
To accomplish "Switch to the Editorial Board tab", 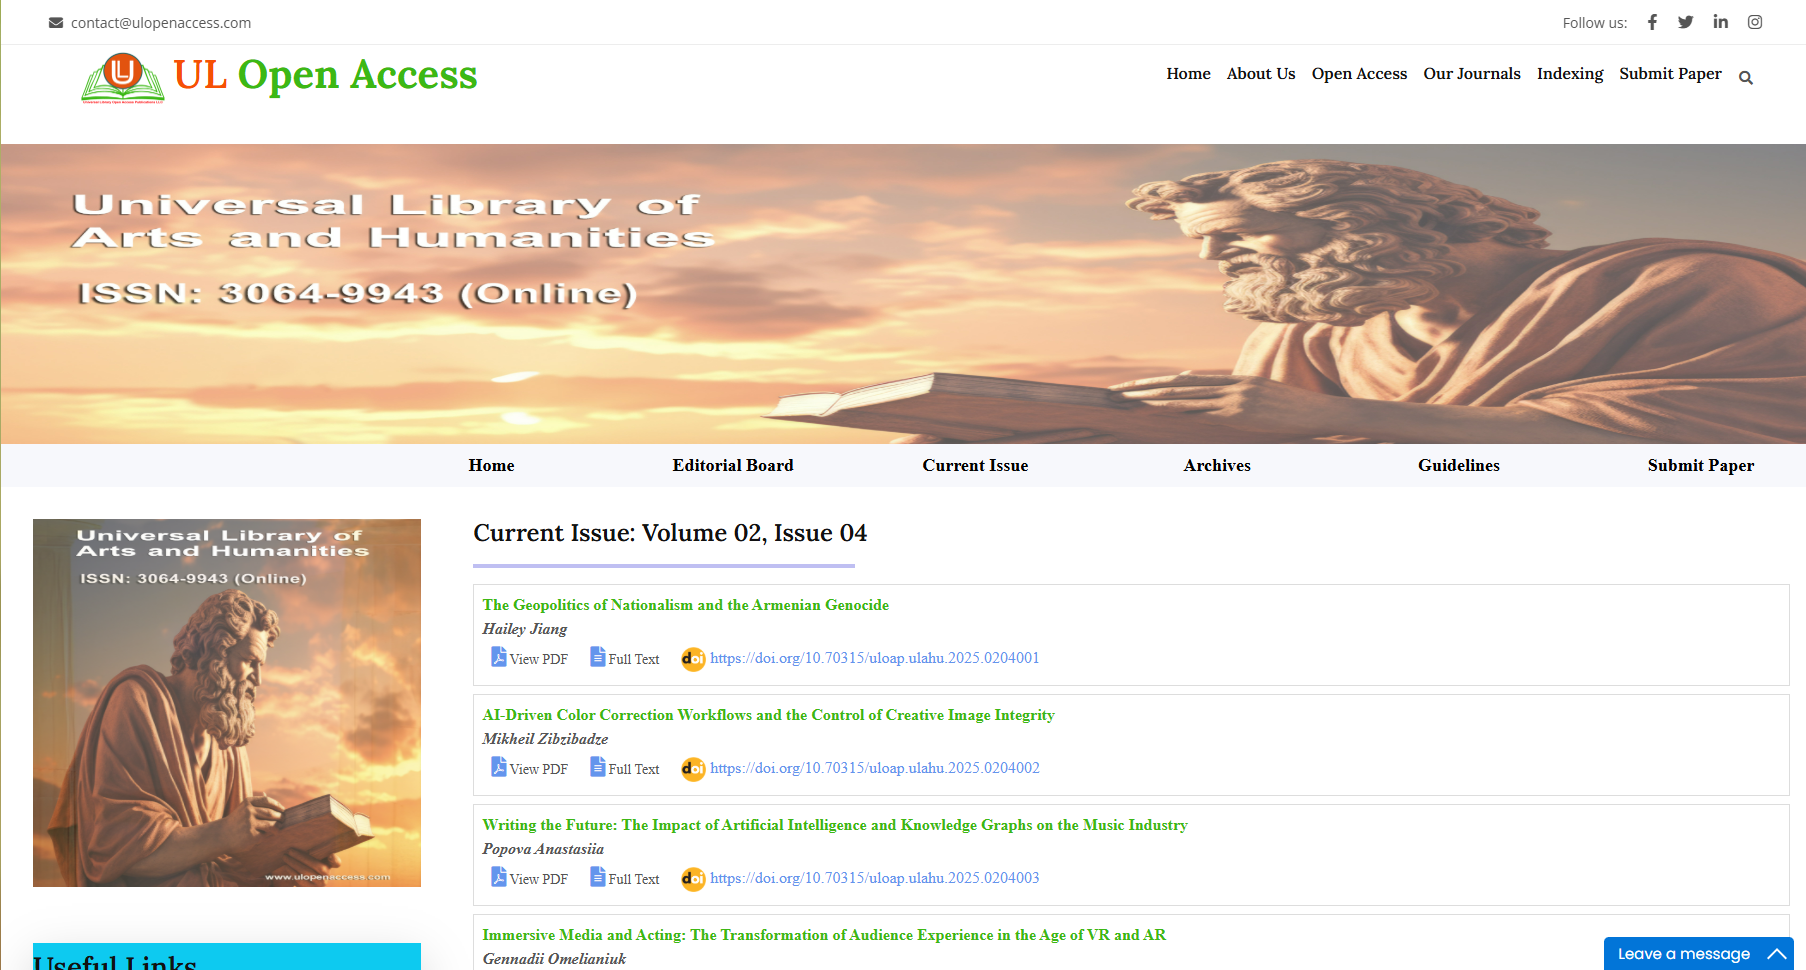I will (x=732, y=465).
